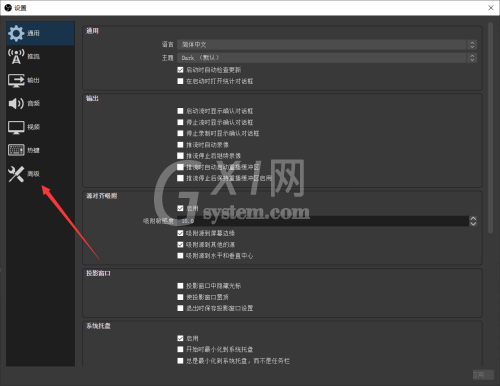The width and height of the screenshot is (500, 386).
Task: Open the 主题 theme Dark dropdown
Action: (327, 58)
